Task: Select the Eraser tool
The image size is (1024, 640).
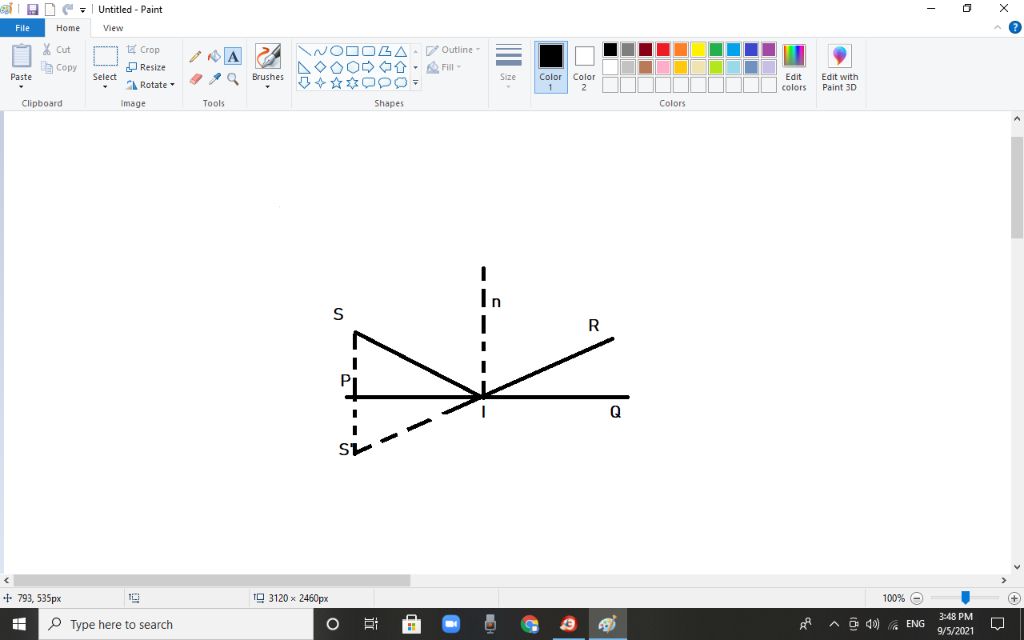Action: click(195, 79)
